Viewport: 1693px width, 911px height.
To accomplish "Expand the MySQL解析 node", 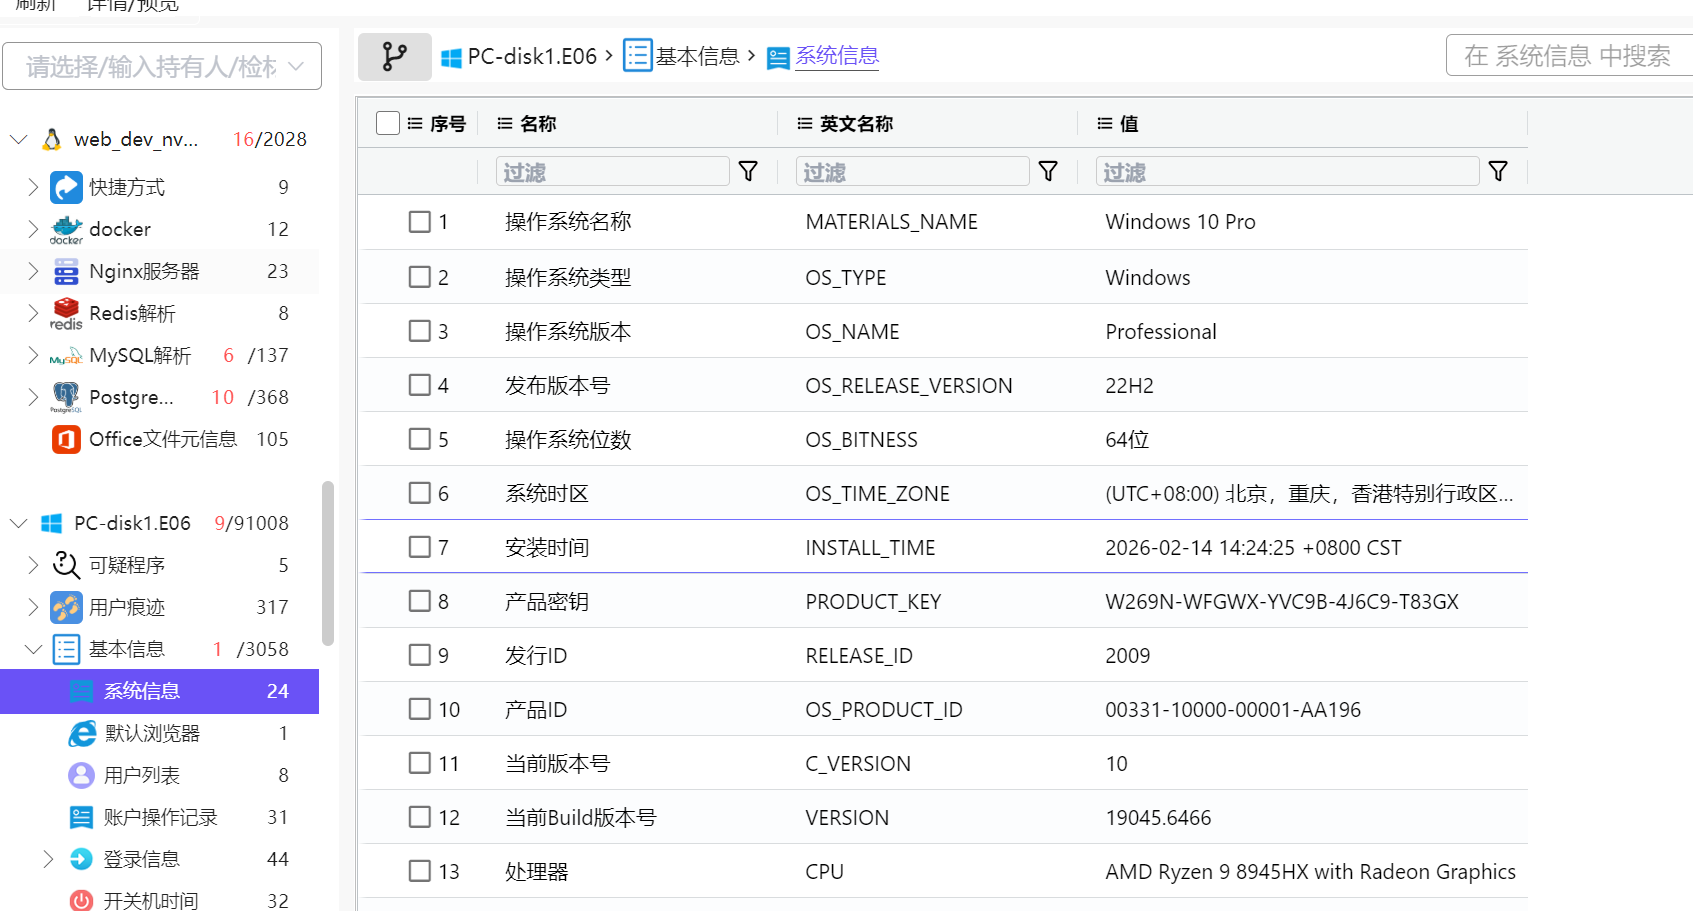I will tap(32, 355).
